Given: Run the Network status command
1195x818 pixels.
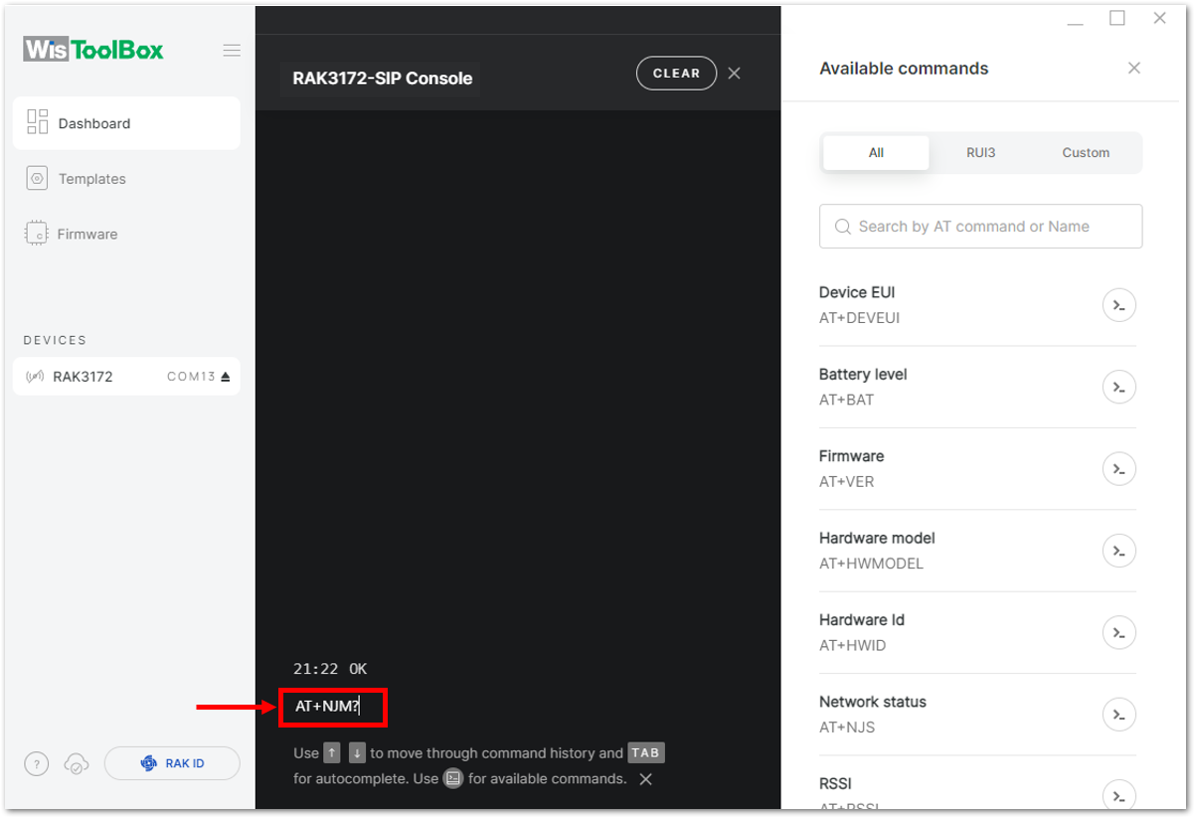Looking at the screenshot, I should pos(1119,714).
